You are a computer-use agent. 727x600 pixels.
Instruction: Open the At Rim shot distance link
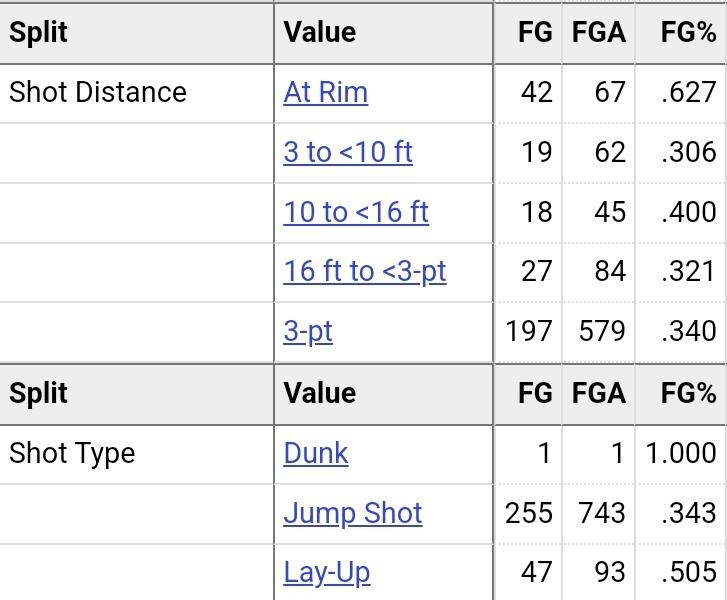tap(325, 92)
